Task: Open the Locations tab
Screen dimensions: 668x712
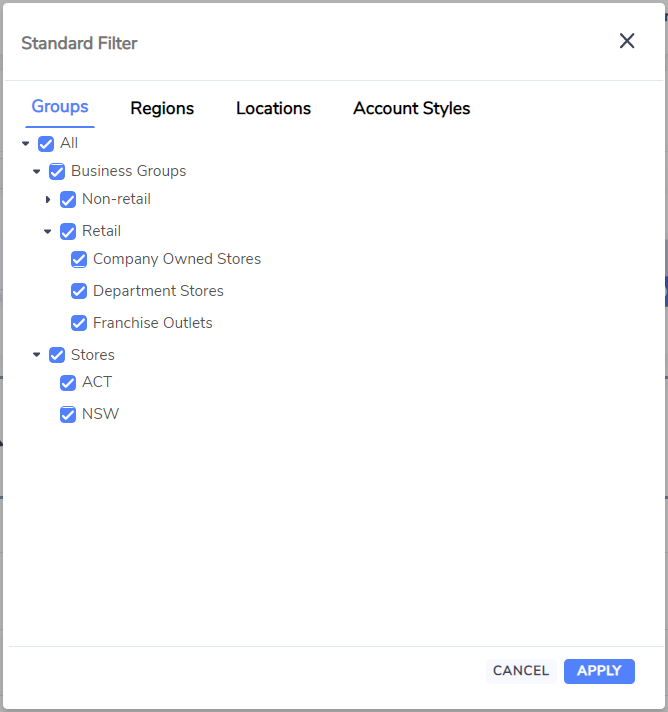Action: tap(273, 109)
